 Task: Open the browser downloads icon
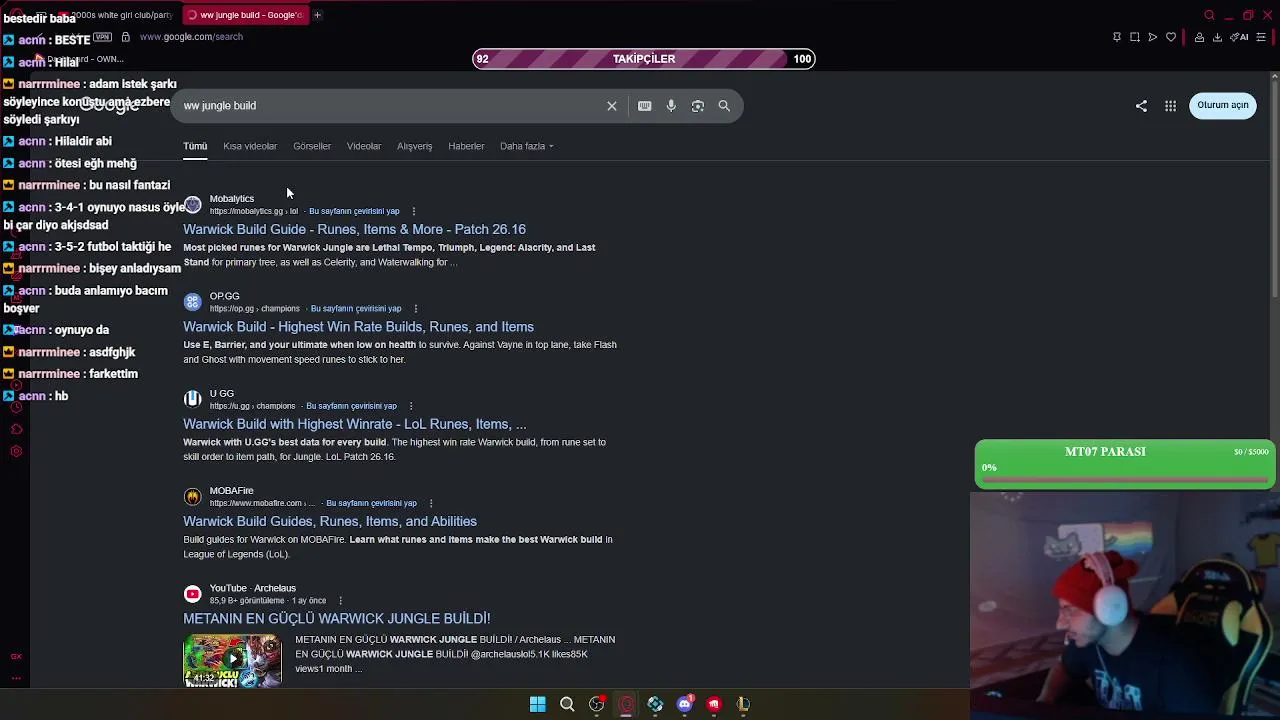(1217, 37)
